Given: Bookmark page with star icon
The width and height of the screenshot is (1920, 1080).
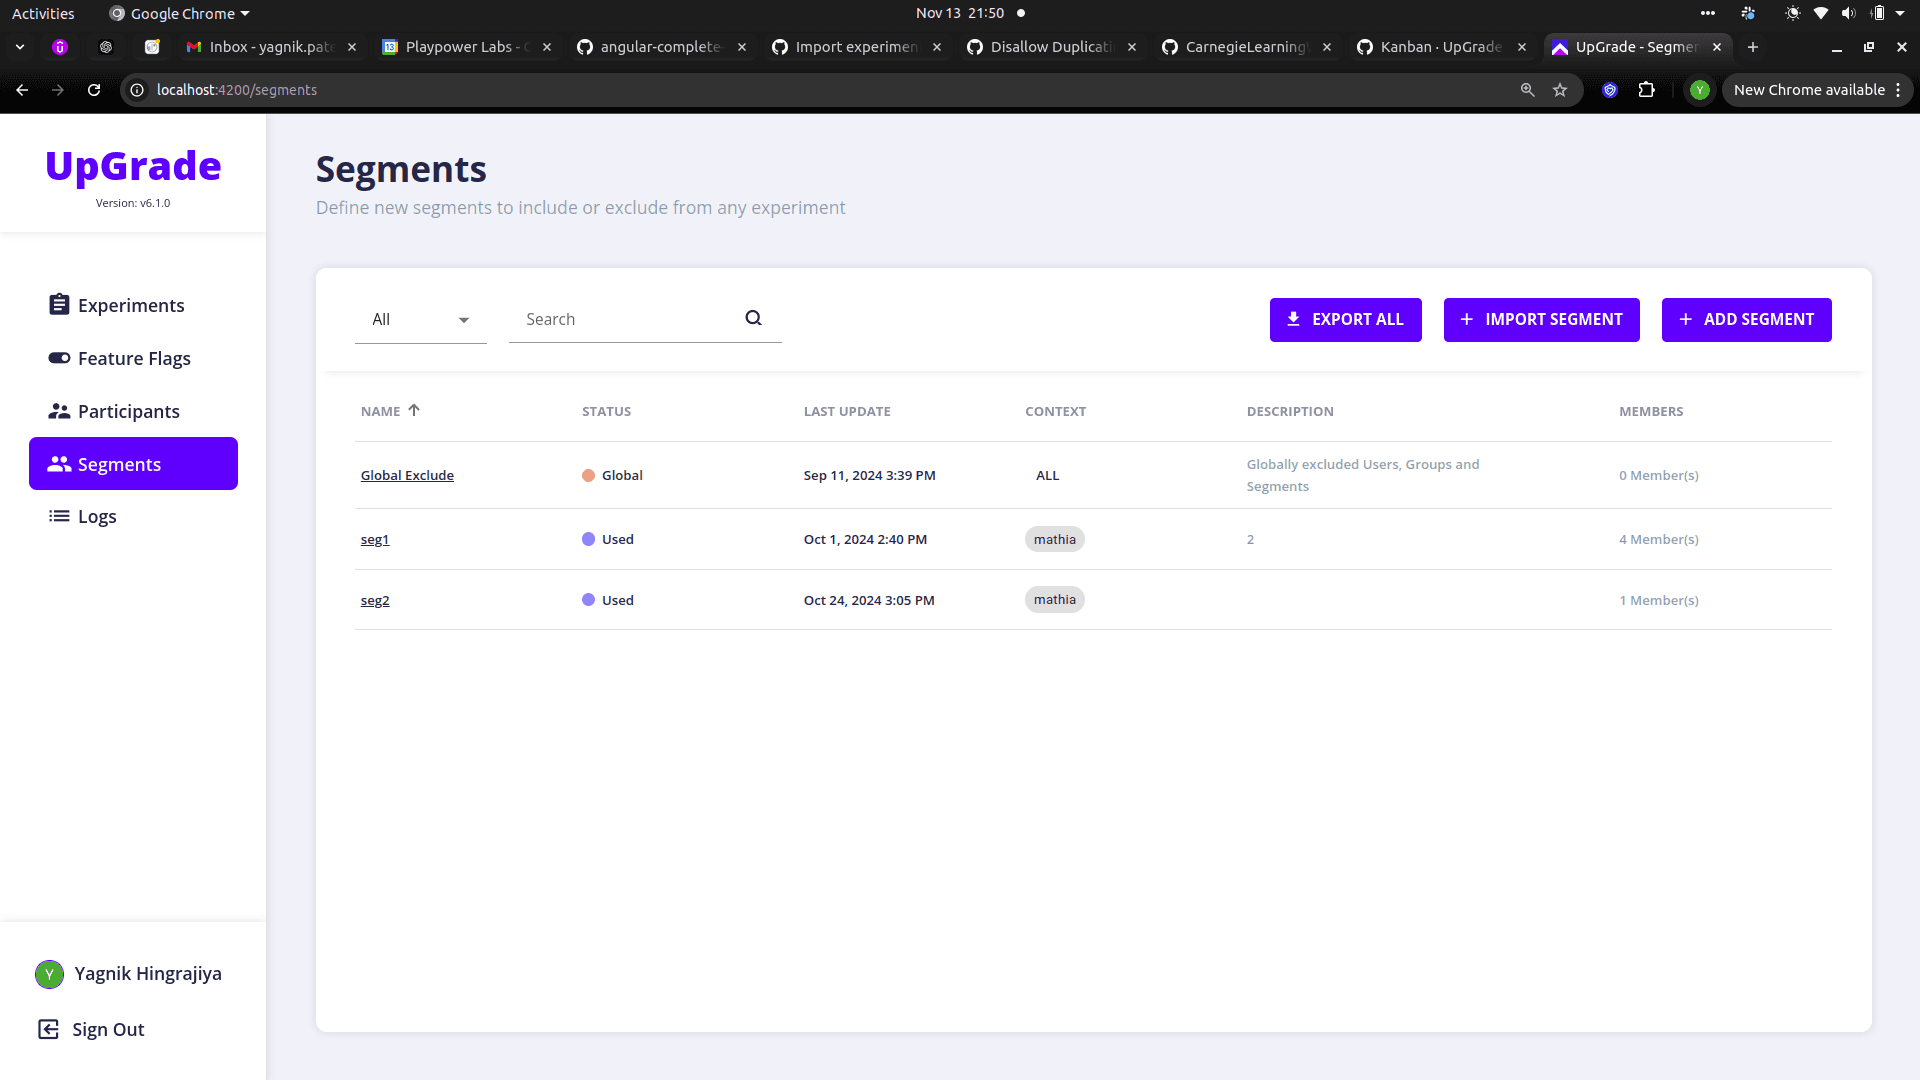Looking at the screenshot, I should pos(1560,90).
